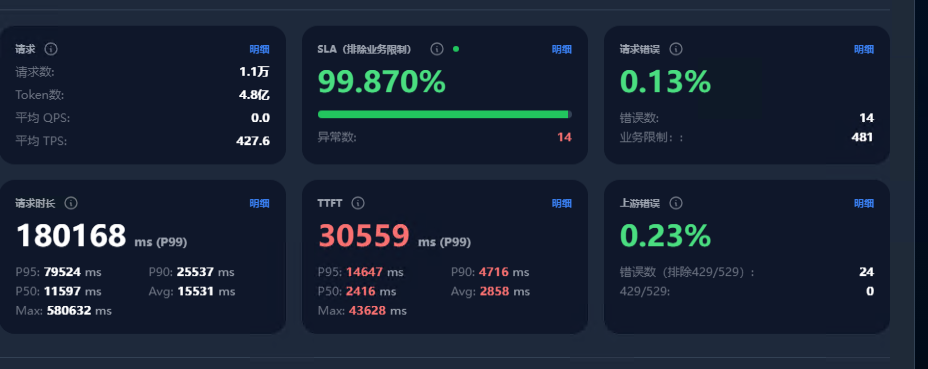This screenshot has height=369, width=928.
Task: Click 平均 QPS value 0.0
Action: 260,118
